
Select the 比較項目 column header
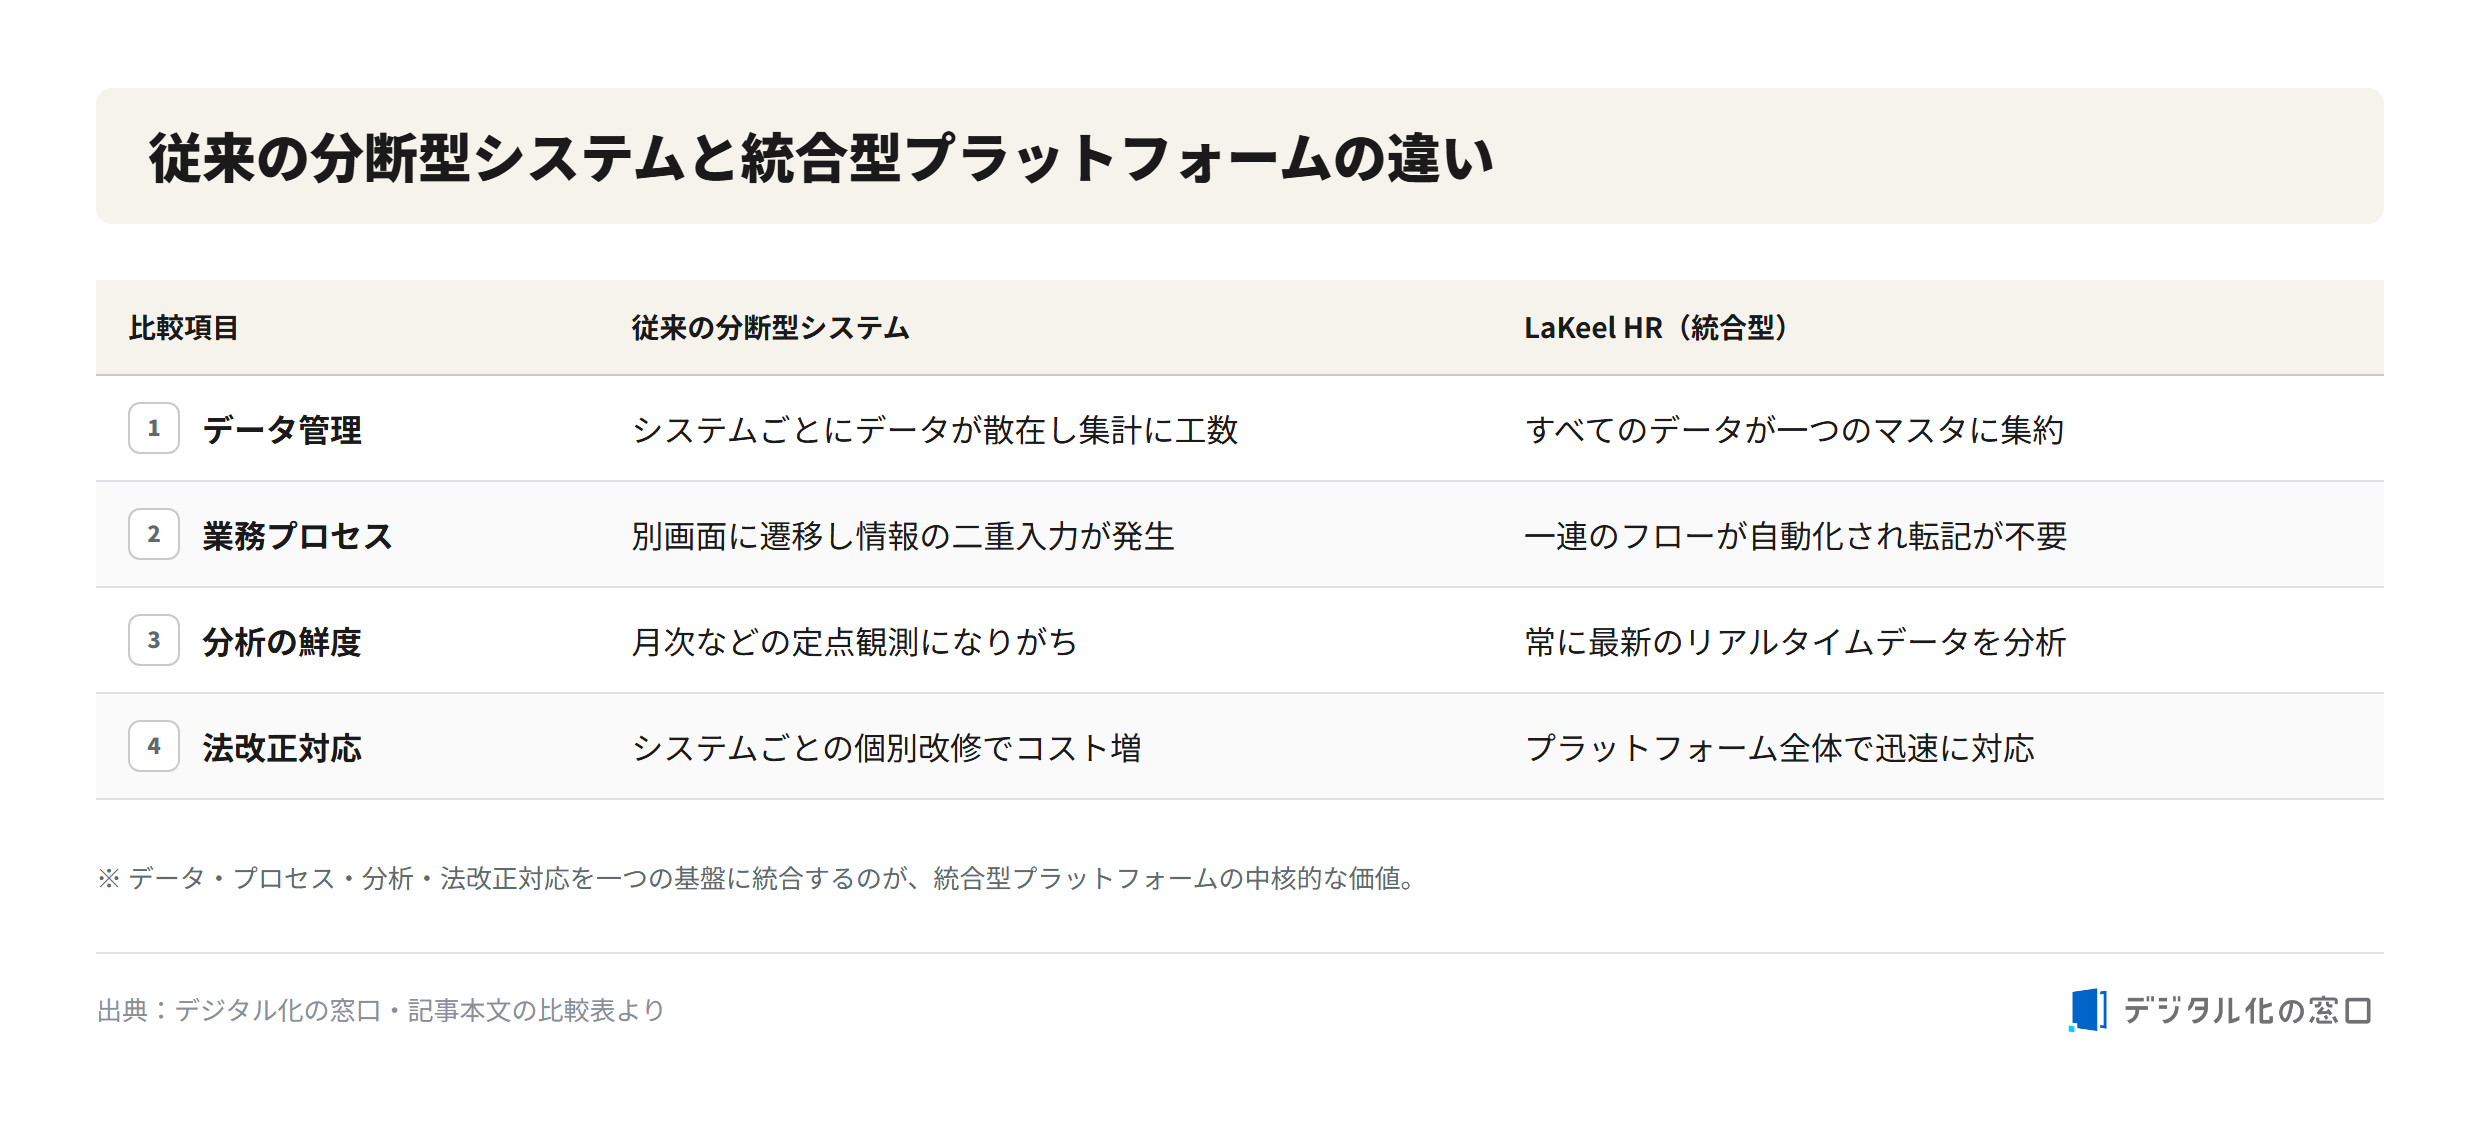click(184, 328)
